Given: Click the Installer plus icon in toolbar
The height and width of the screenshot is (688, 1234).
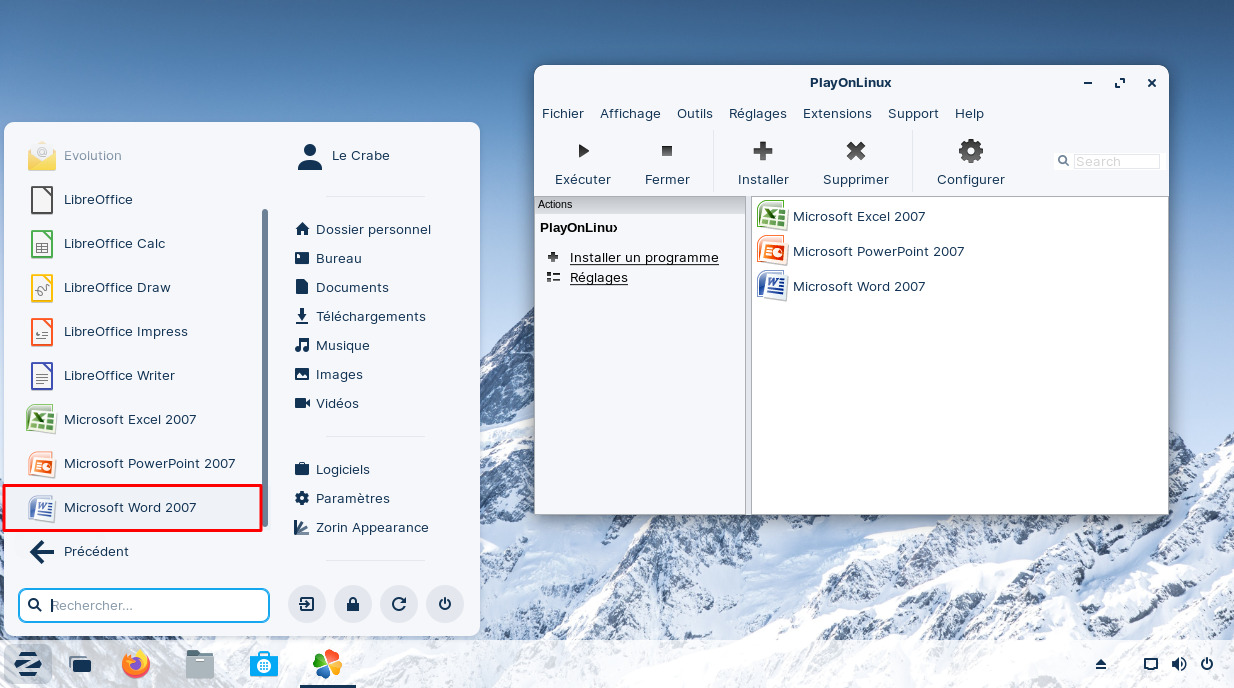Looking at the screenshot, I should [763, 151].
